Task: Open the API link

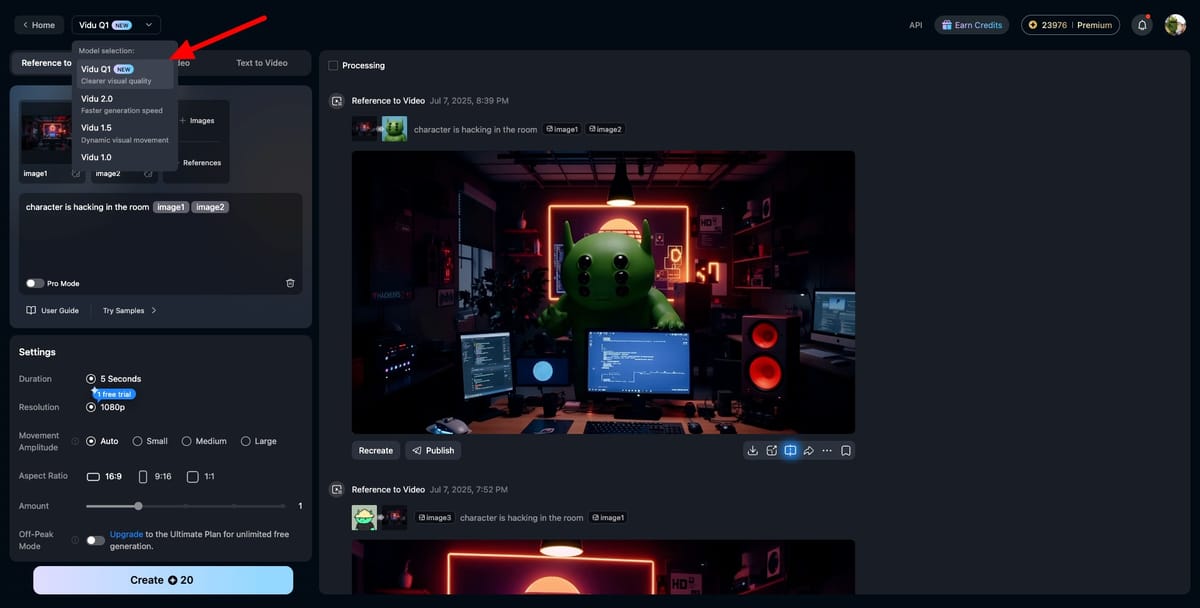Action: [x=916, y=25]
